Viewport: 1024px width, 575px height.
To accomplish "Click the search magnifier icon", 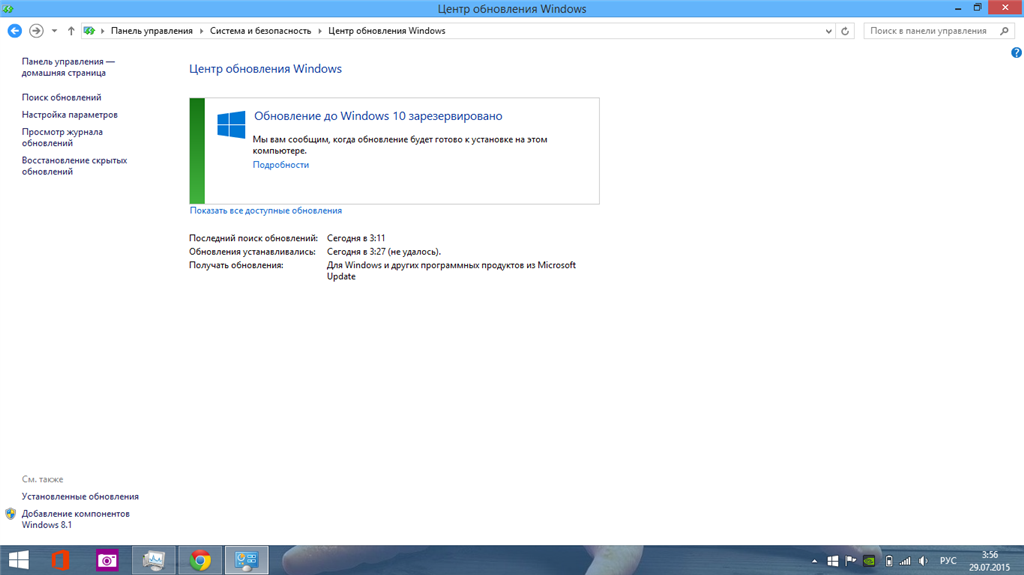I will coord(1004,31).
